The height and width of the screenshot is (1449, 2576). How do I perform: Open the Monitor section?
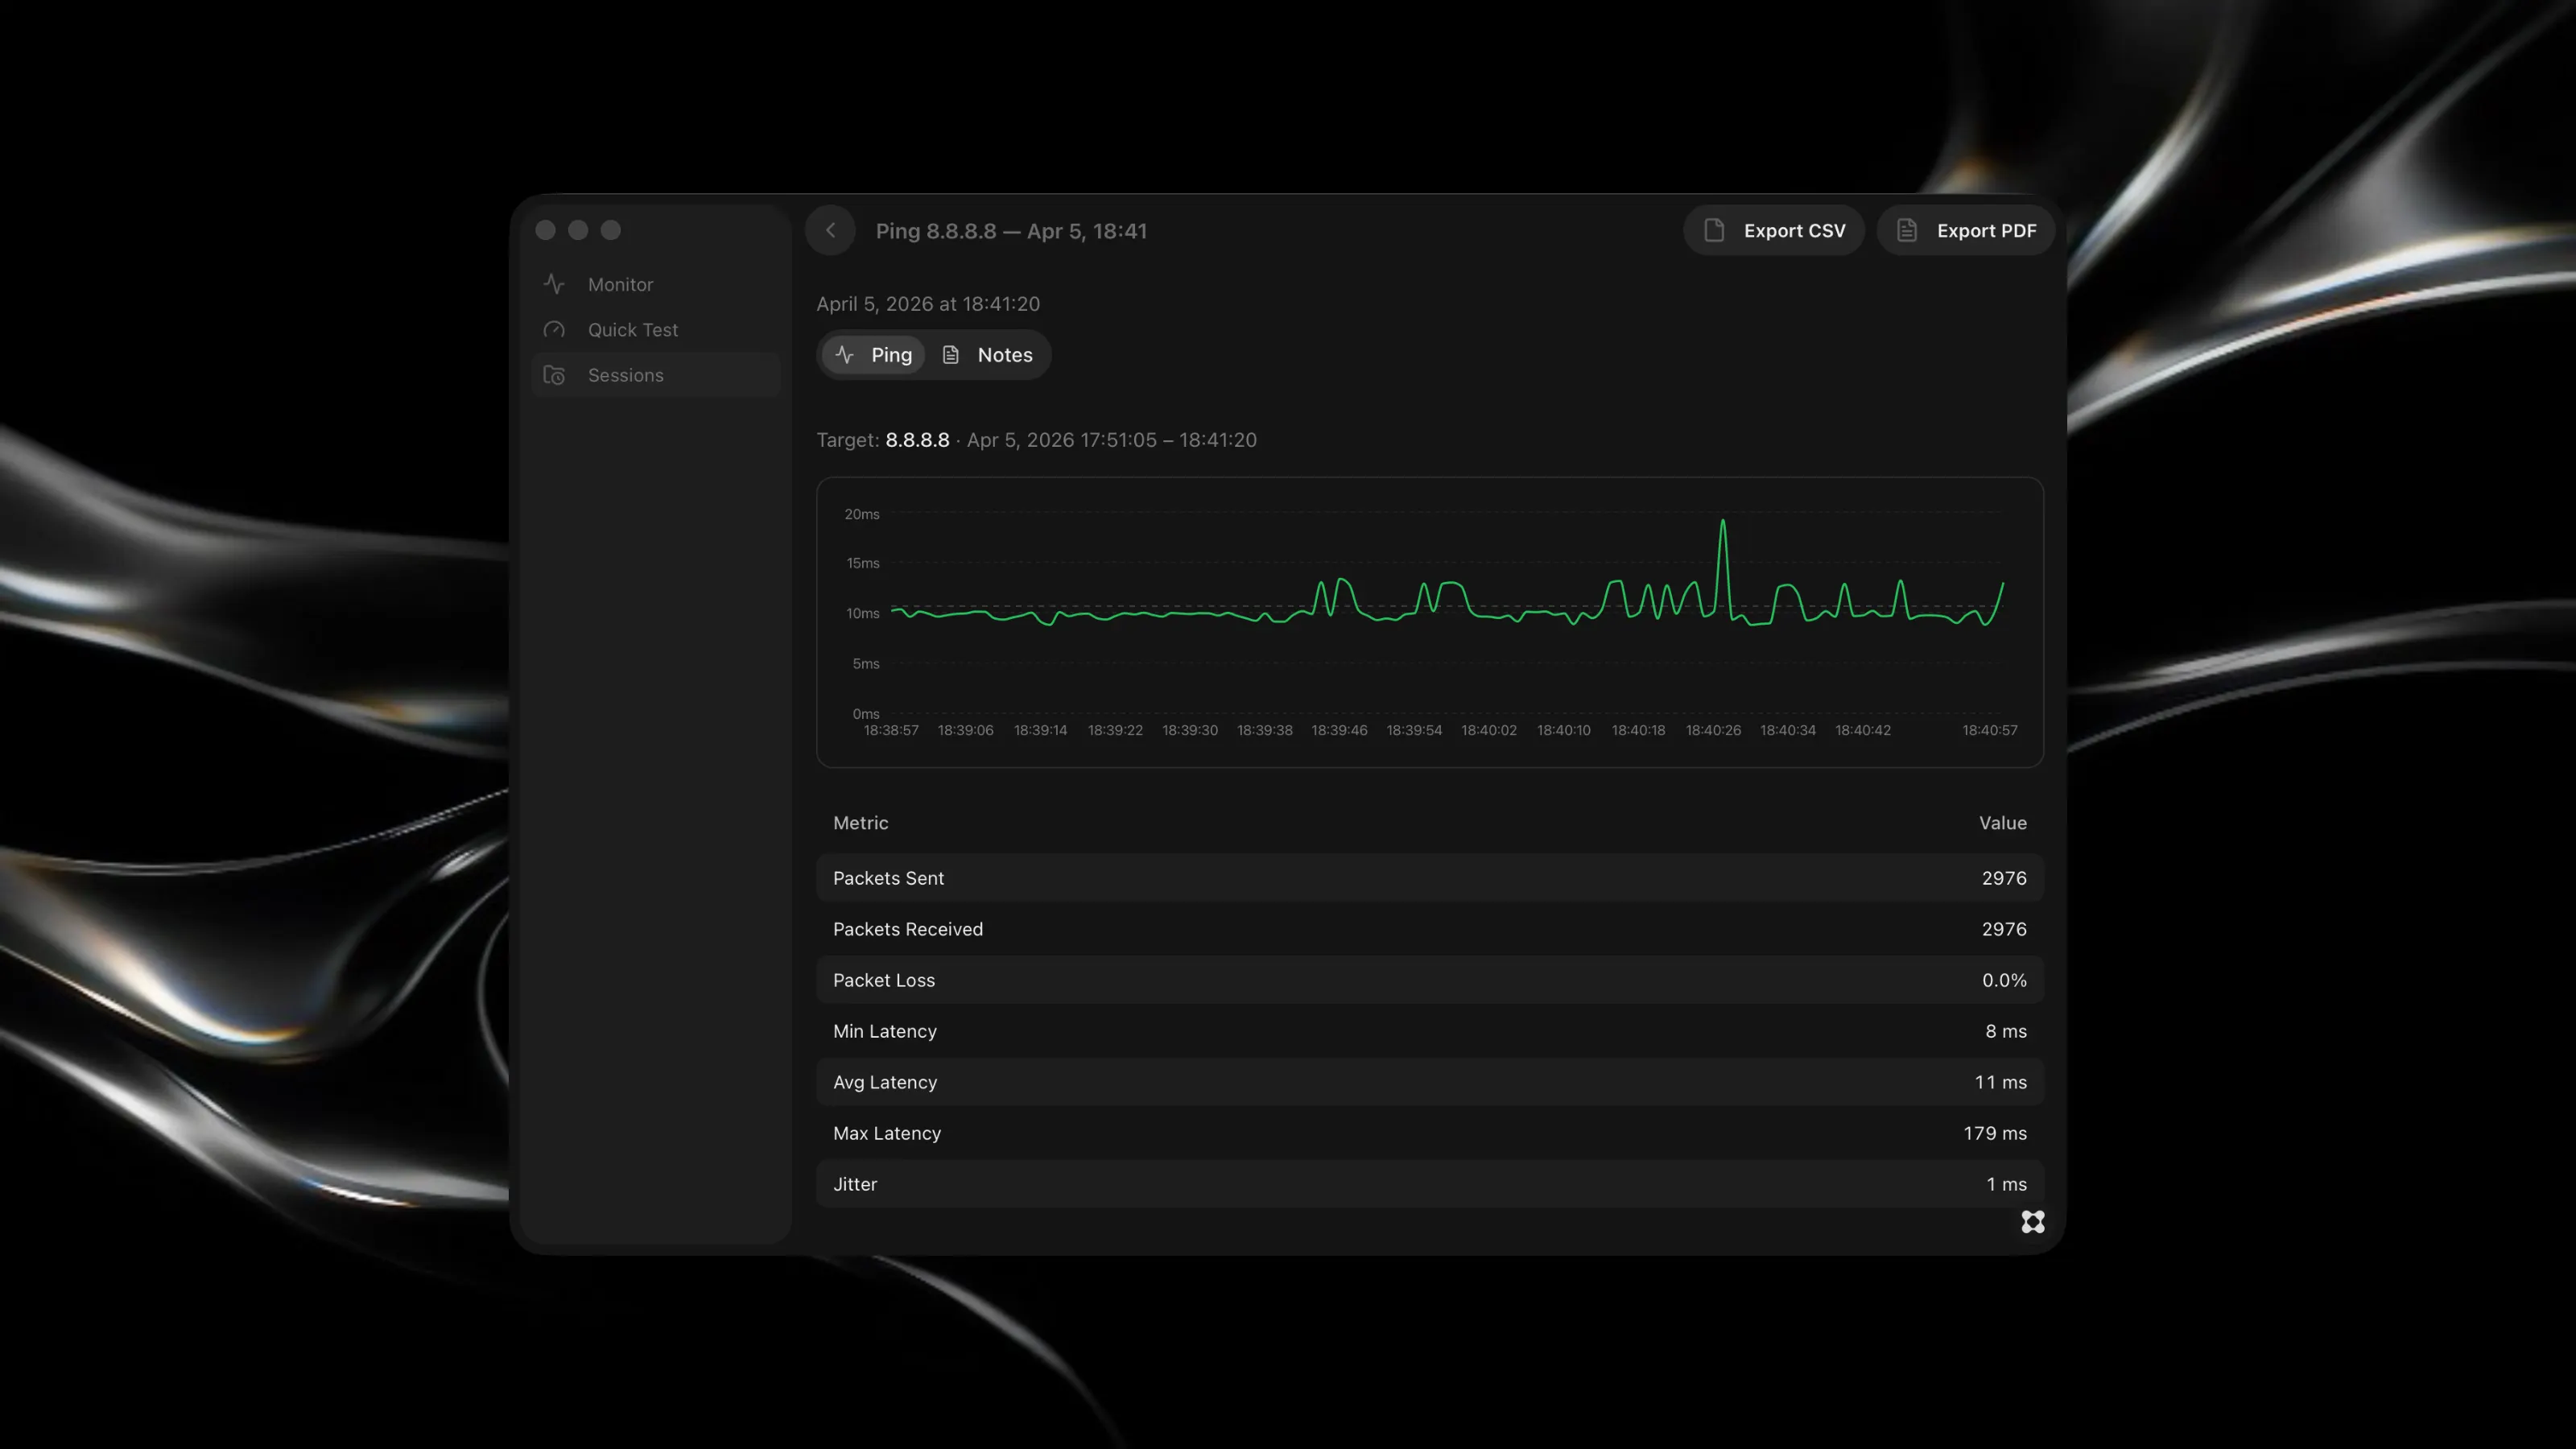coord(656,284)
